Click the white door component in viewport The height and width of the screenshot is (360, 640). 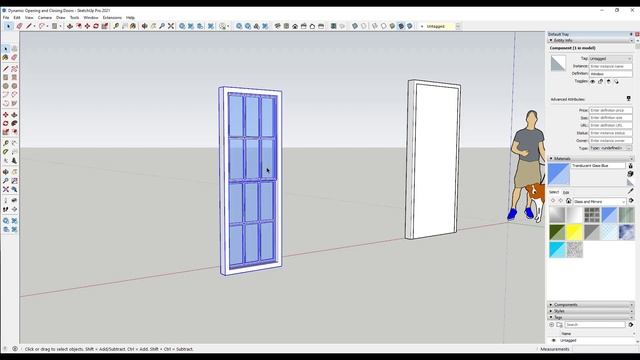click(434, 159)
